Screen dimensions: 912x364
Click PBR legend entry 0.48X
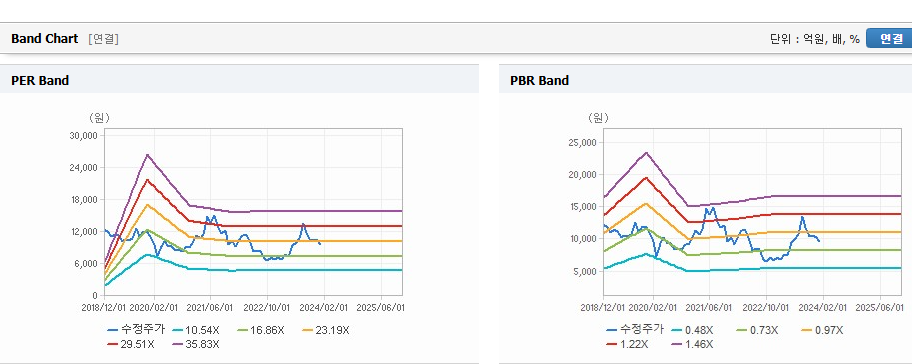pyautogui.click(x=692, y=330)
